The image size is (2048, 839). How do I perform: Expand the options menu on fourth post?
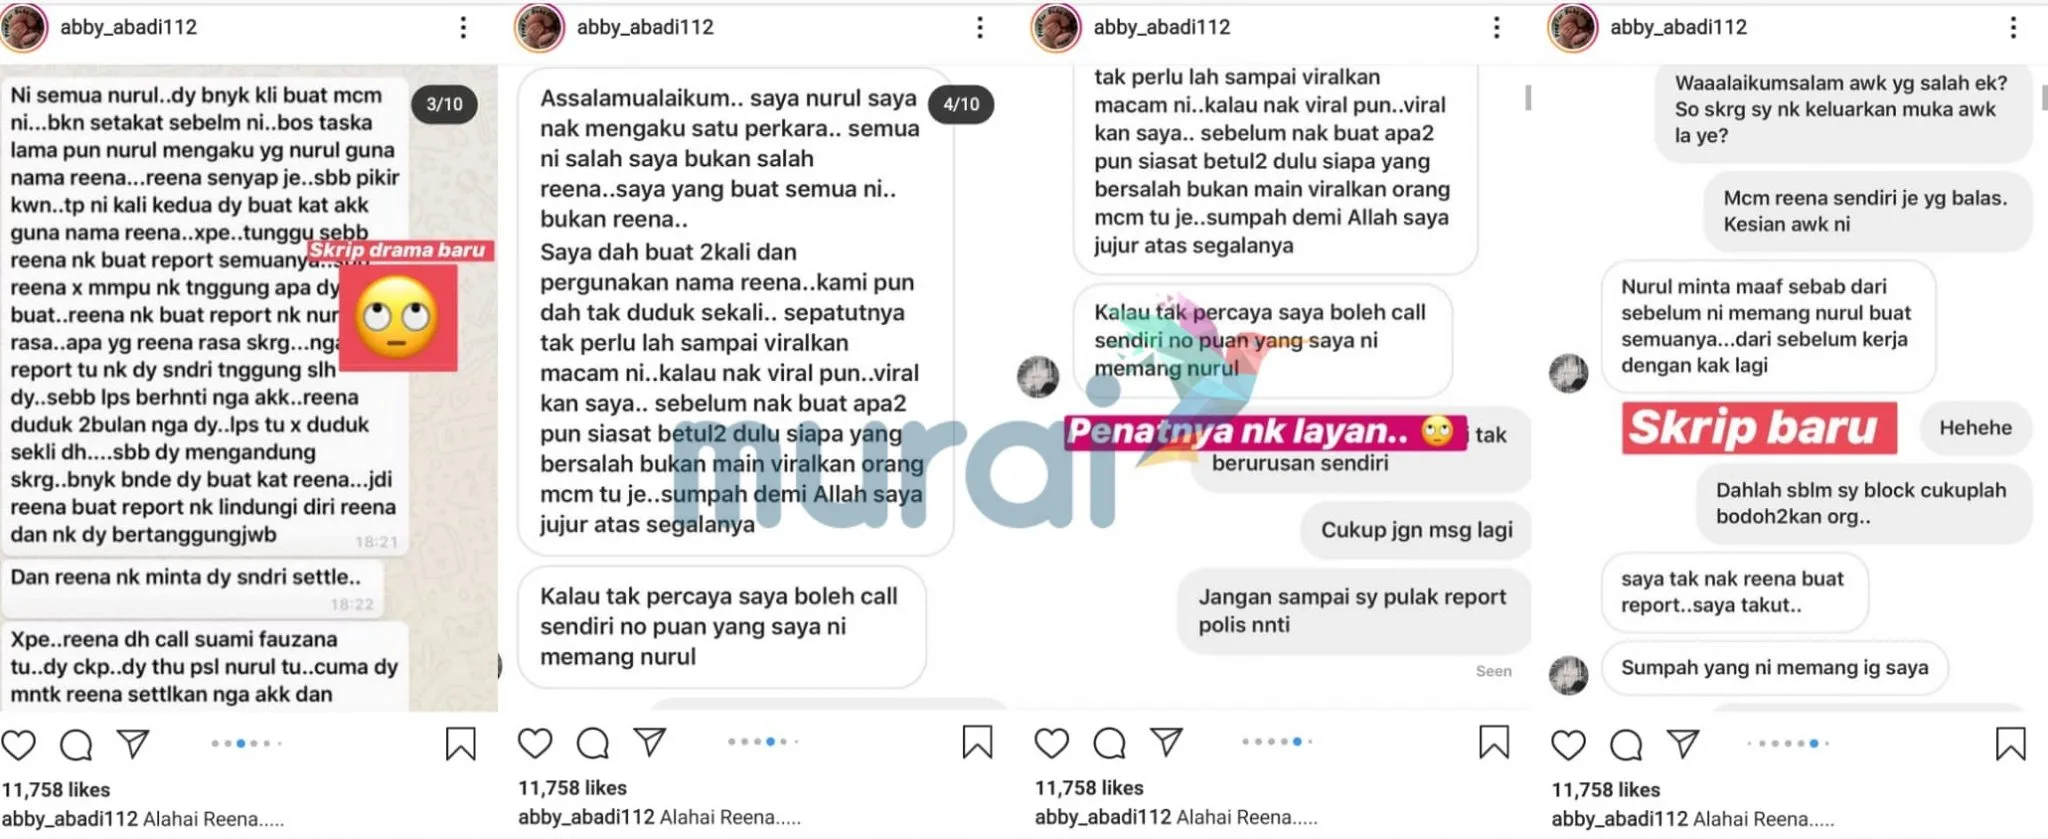point(2013,27)
